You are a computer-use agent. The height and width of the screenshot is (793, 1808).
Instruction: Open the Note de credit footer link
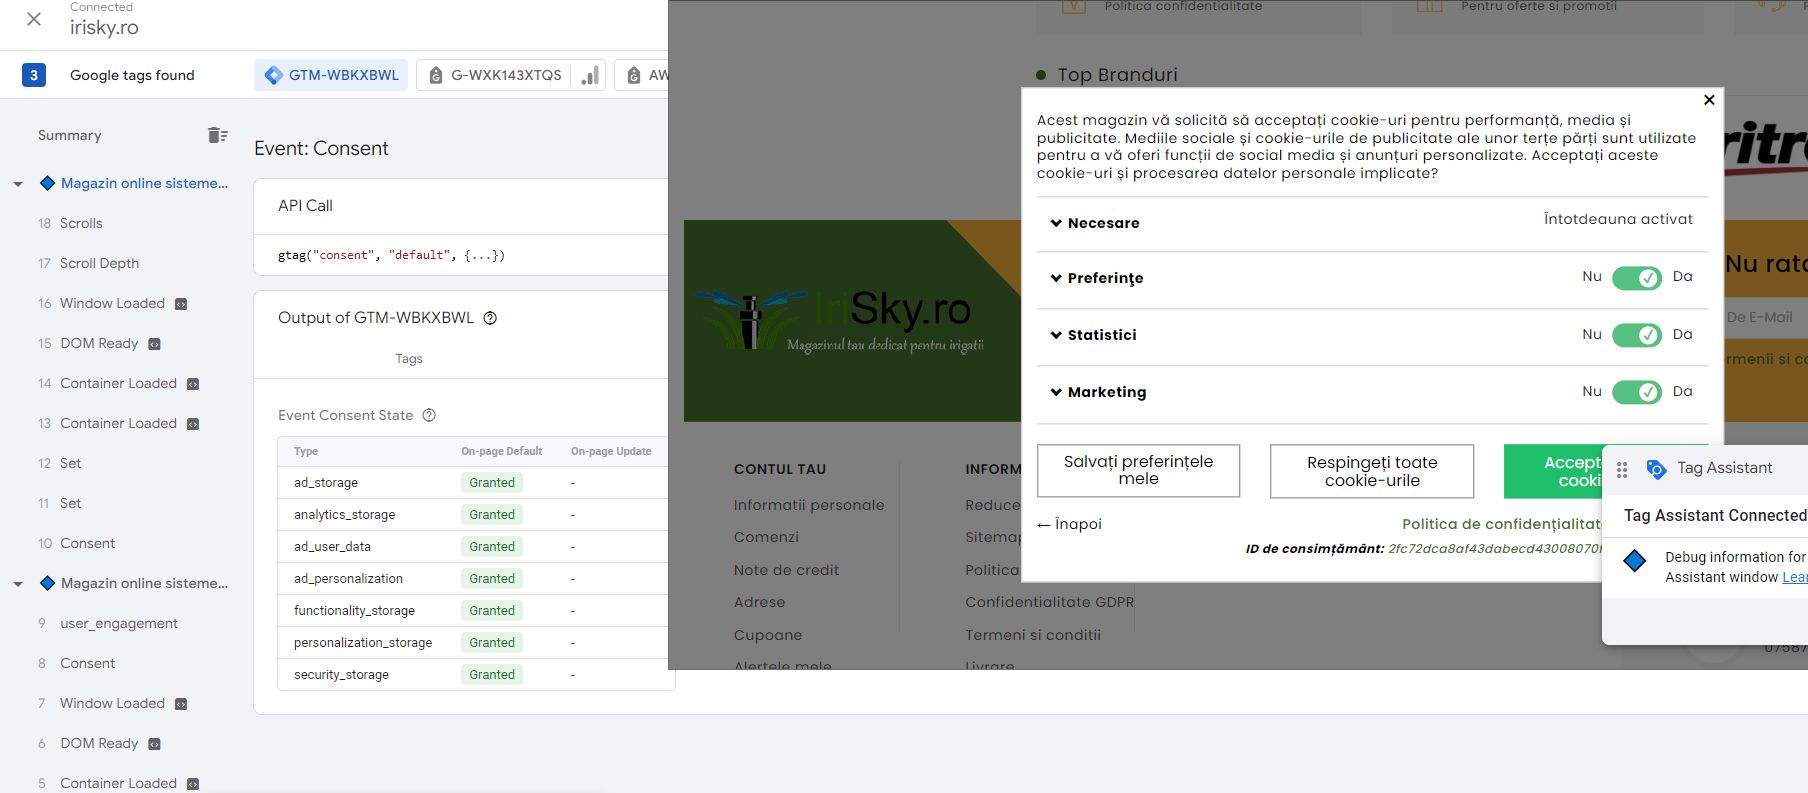(x=786, y=570)
